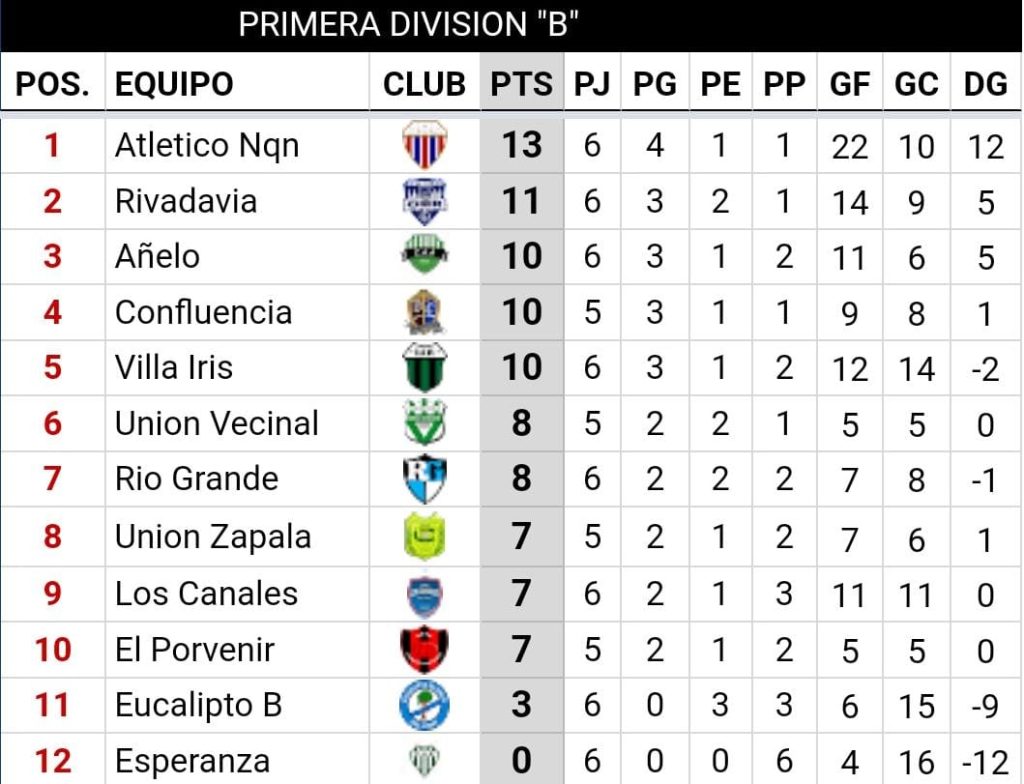
Task: Select the PTS column header
Action: 521,85
